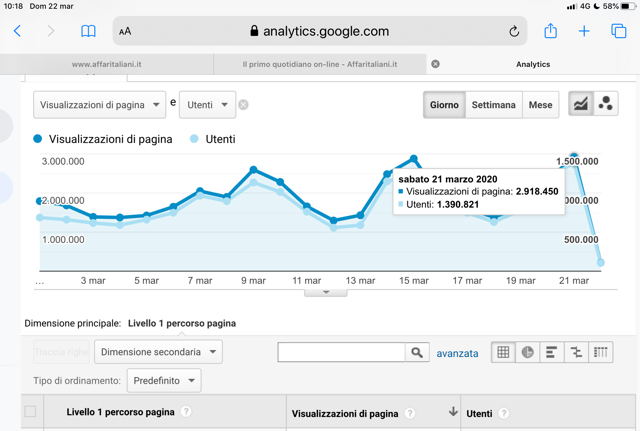This screenshot has height=431, width=640.
Task: Tick the select-all checkbox in table header
Action: point(30,411)
